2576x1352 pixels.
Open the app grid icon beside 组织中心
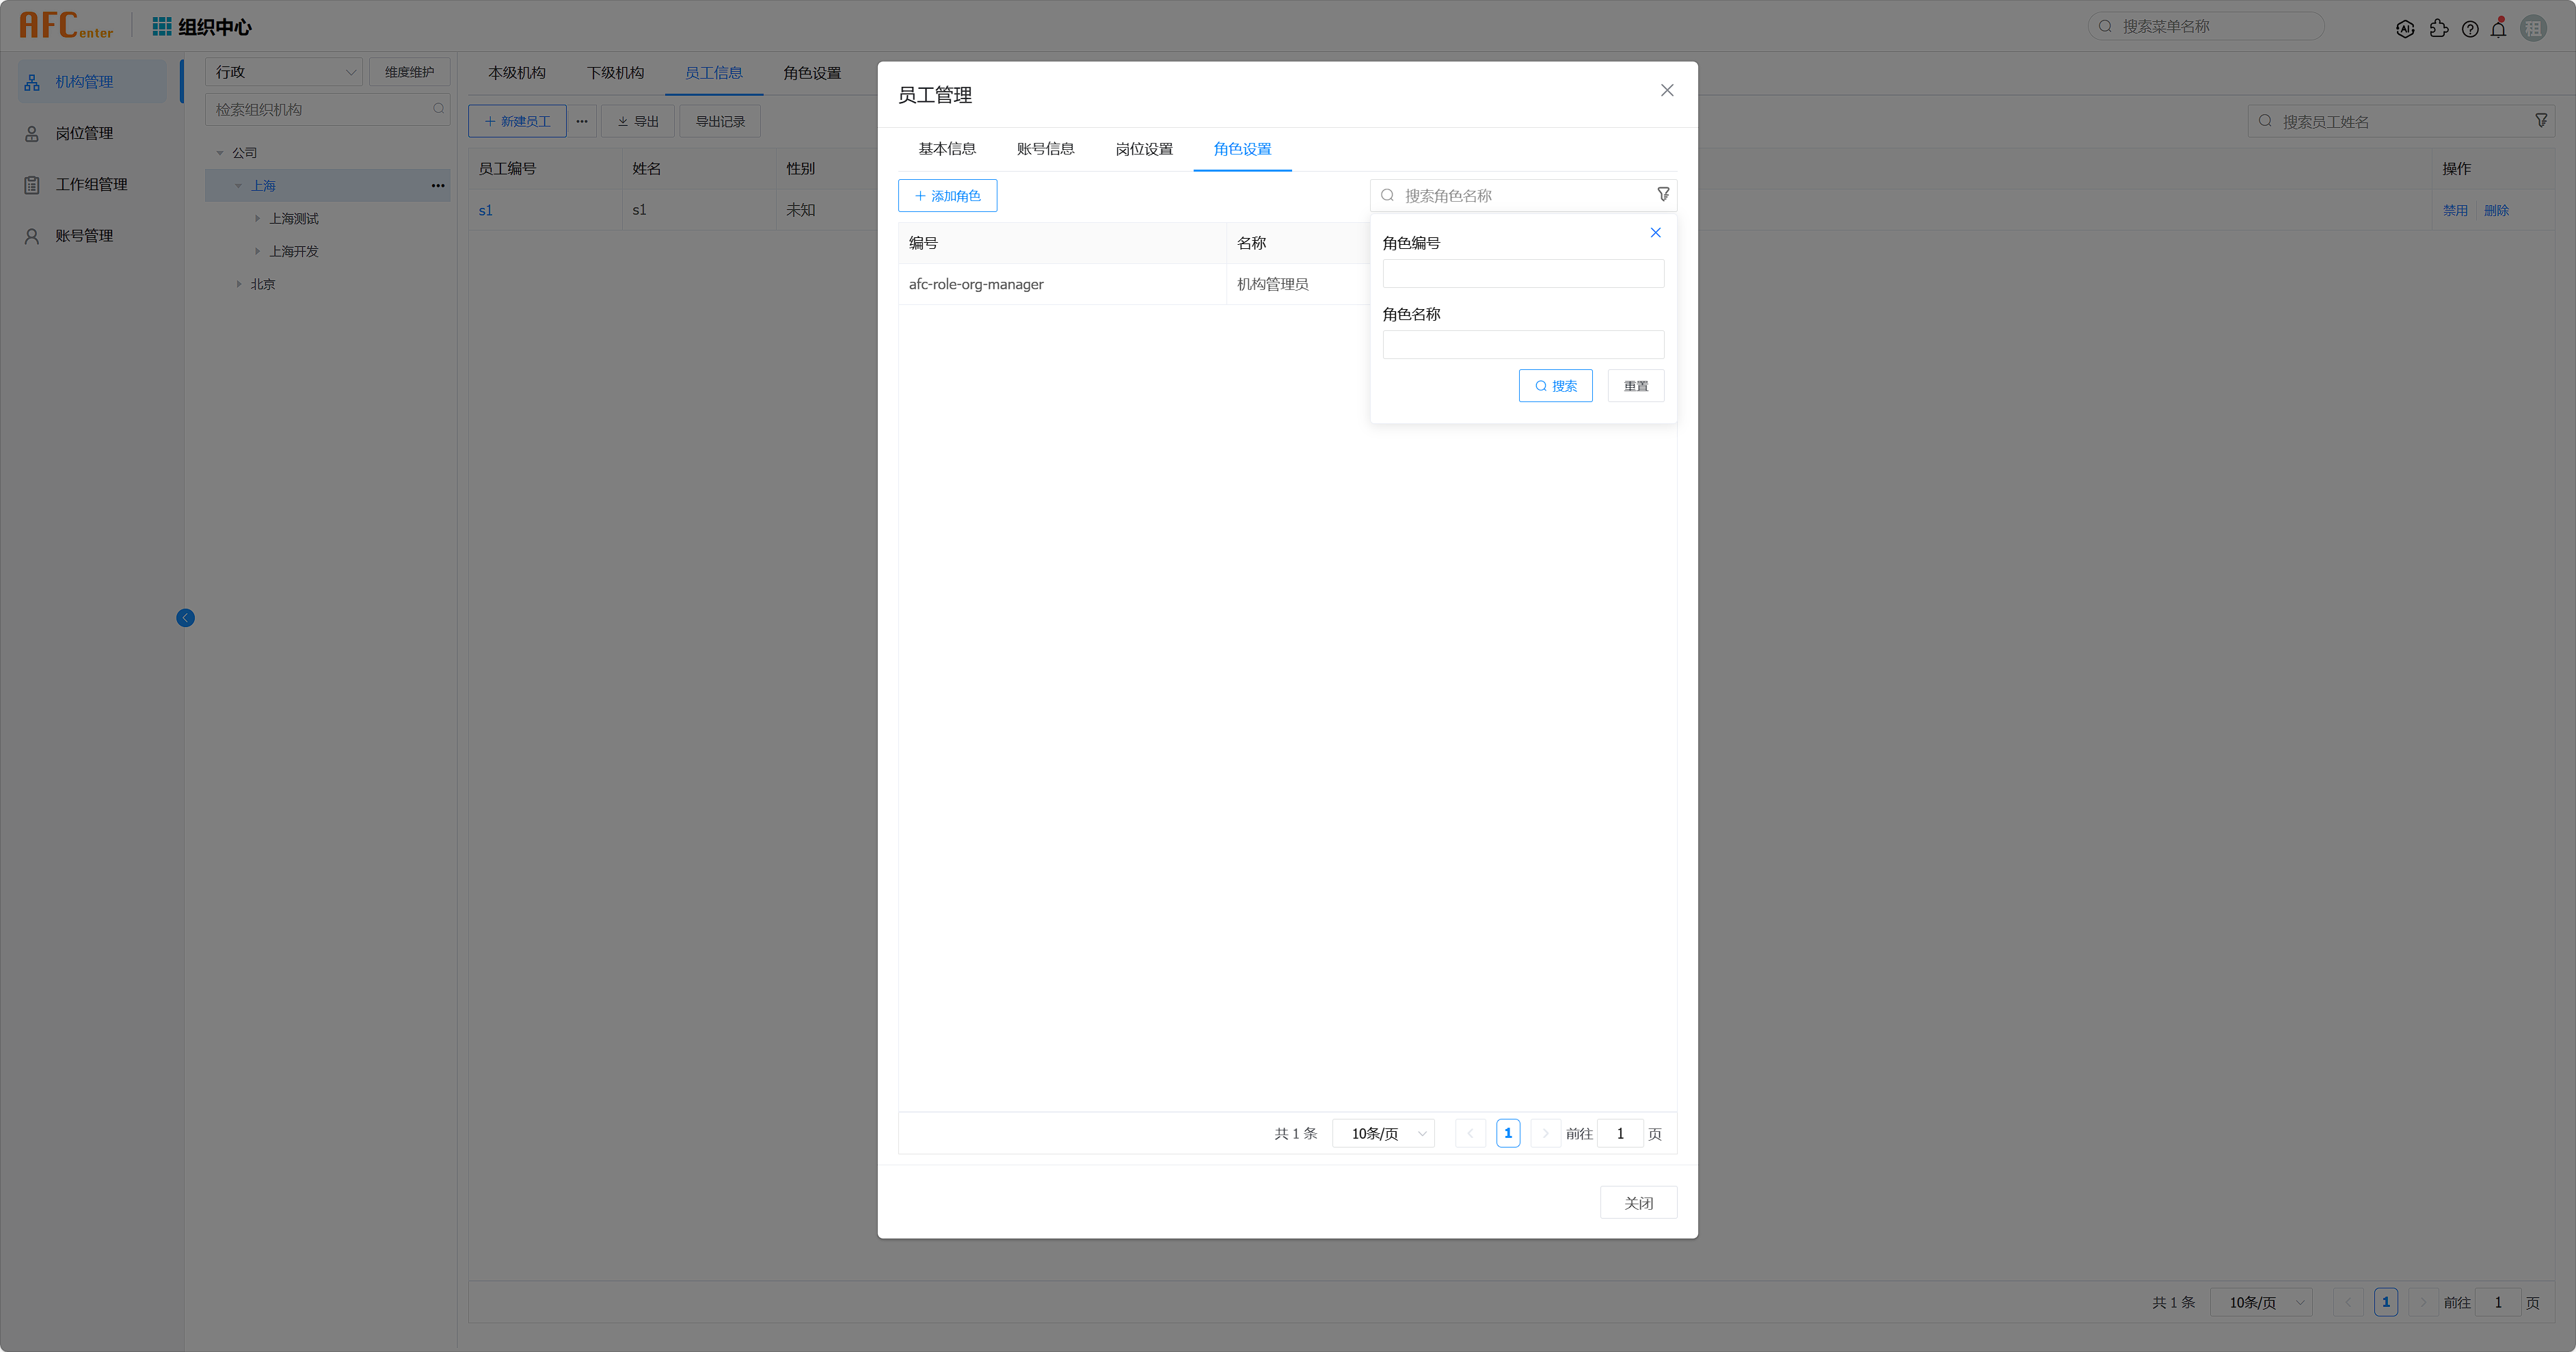[x=161, y=26]
